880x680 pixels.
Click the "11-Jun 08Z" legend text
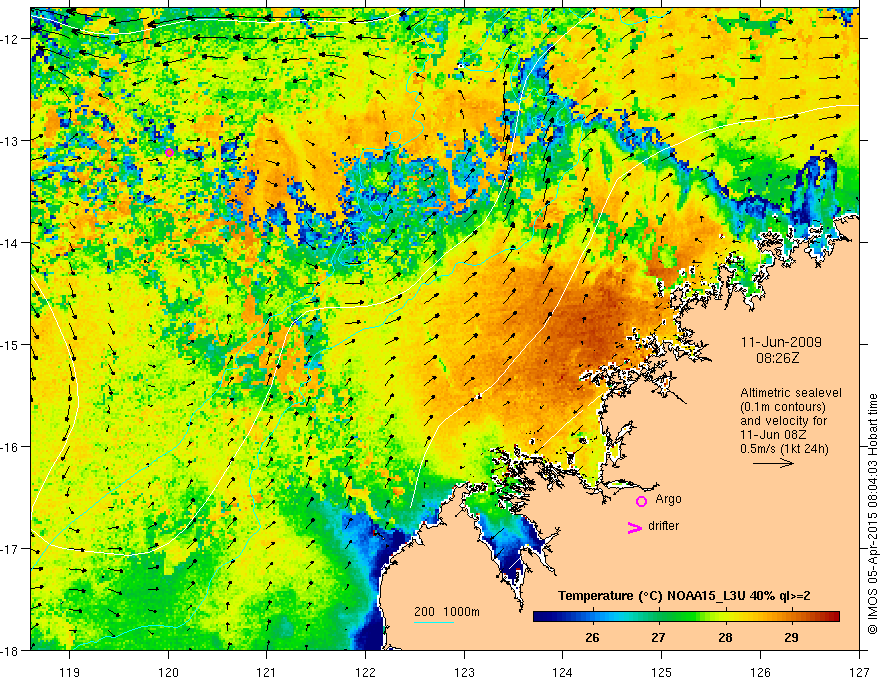click(773, 435)
